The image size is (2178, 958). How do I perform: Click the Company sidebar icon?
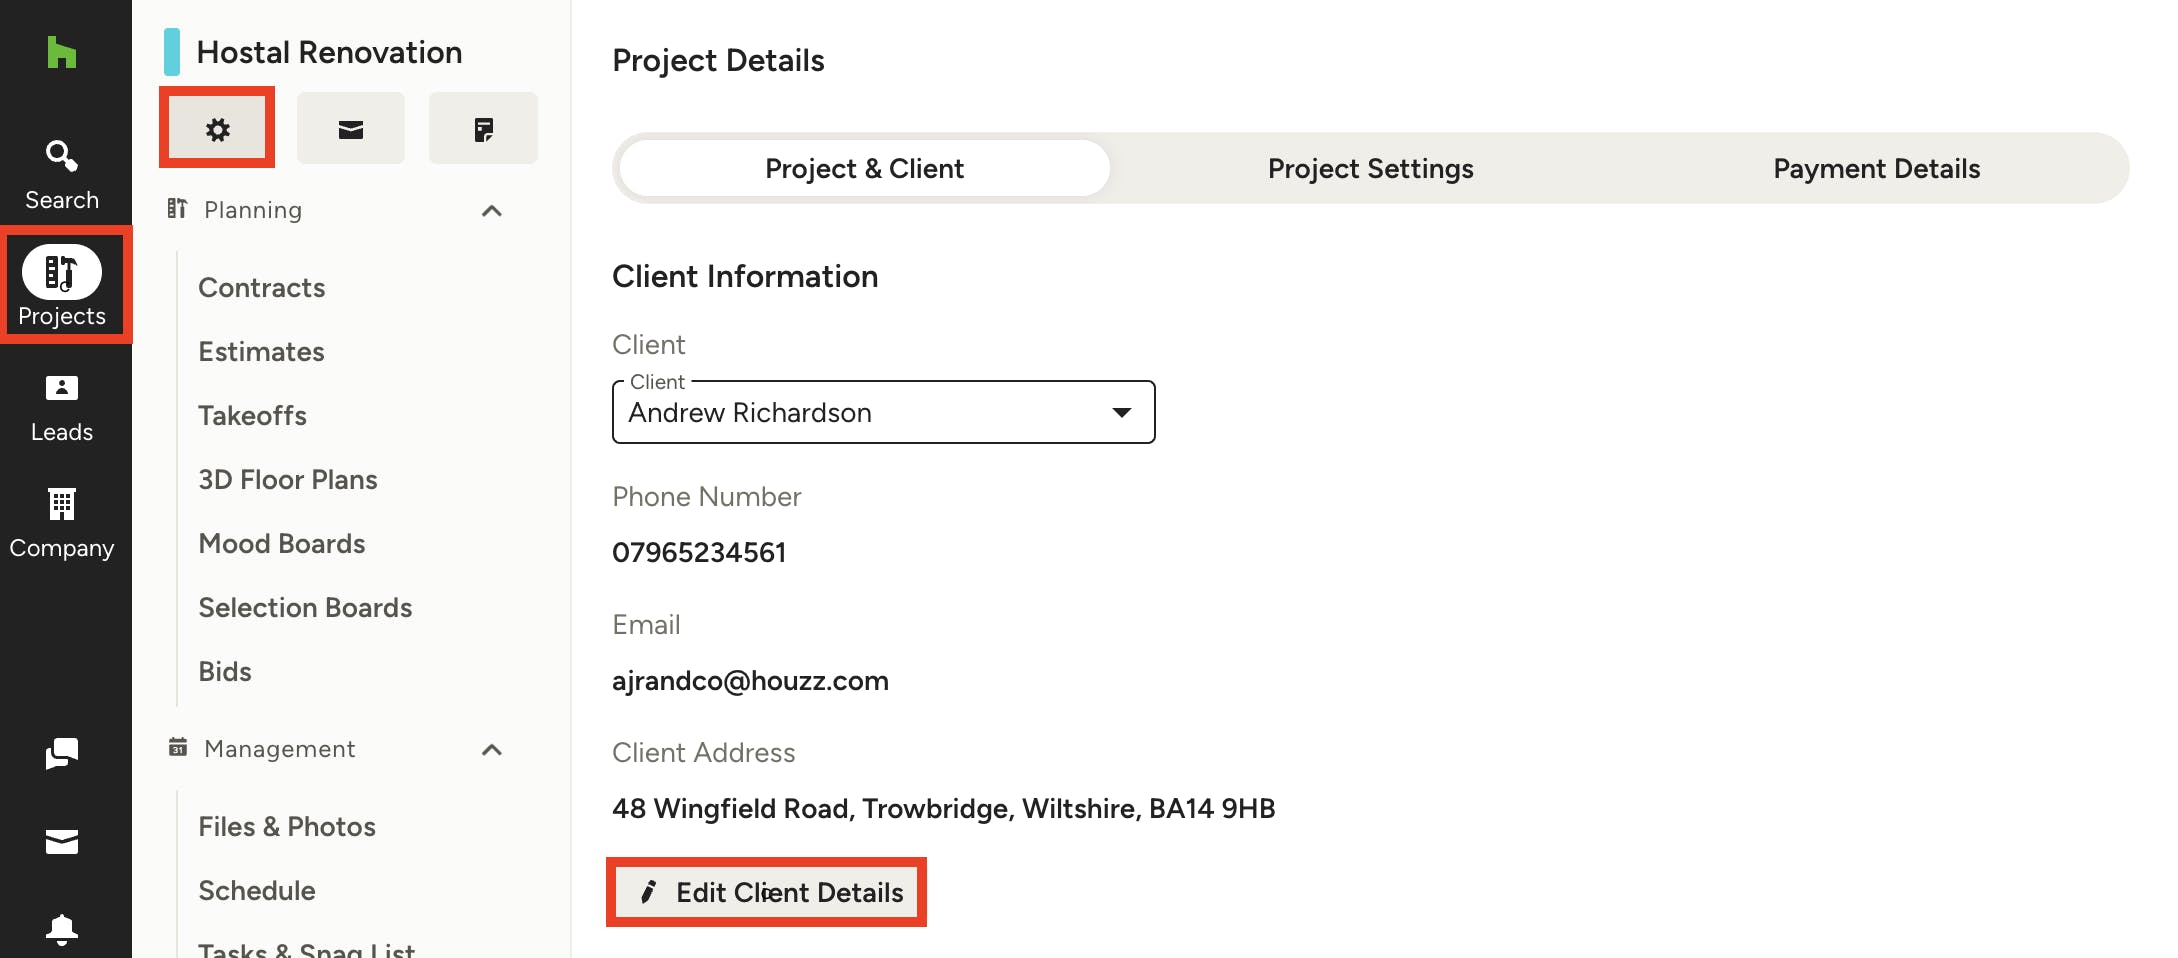tap(62, 520)
